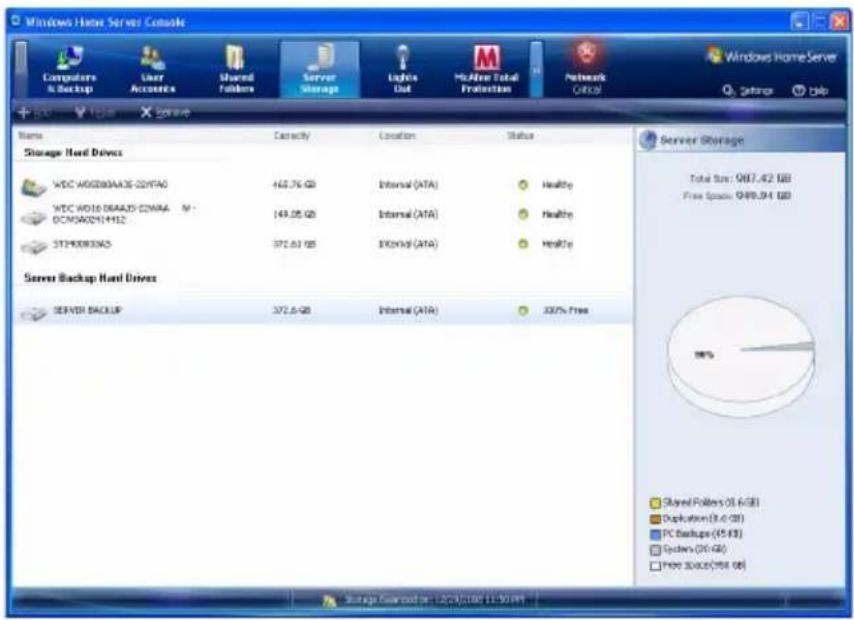Click the Server Storage panel header icon
The width and height of the screenshot is (854, 620).
(648, 140)
